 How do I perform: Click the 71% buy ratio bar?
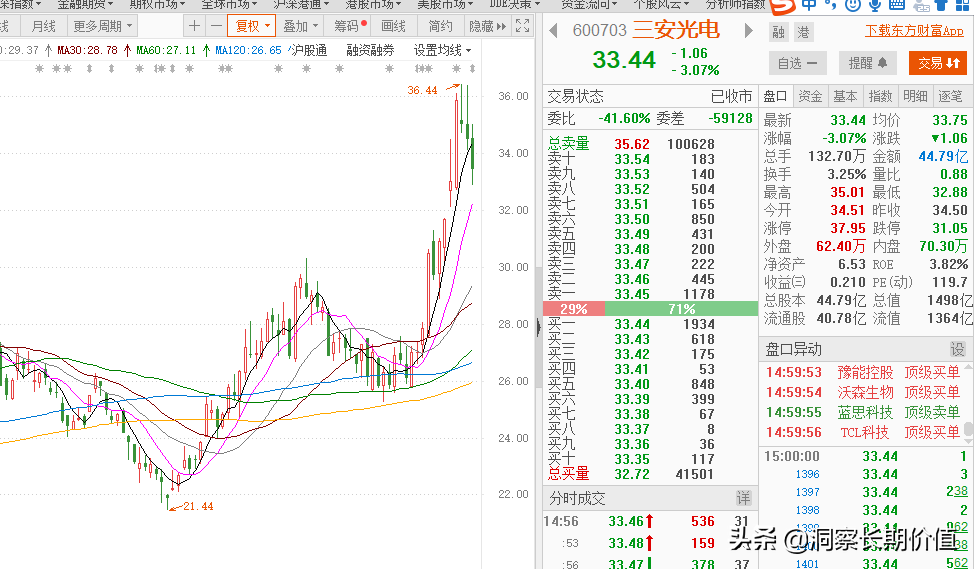[x=681, y=309]
